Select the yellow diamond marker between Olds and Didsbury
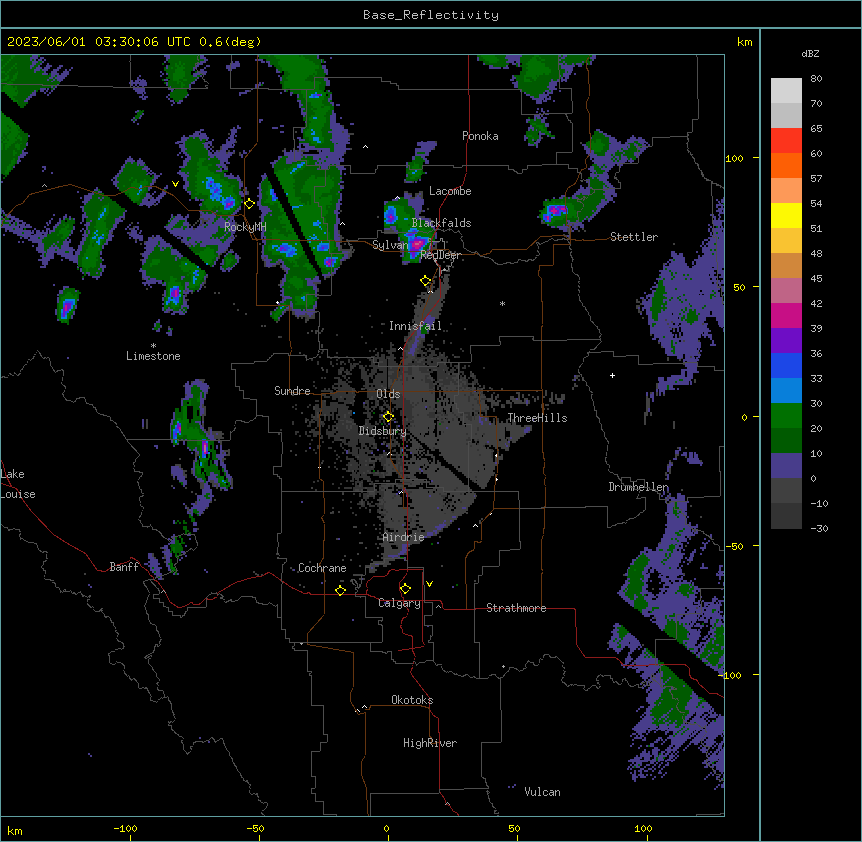Image resolution: width=862 pixels, height=842 pixels. 388,417
